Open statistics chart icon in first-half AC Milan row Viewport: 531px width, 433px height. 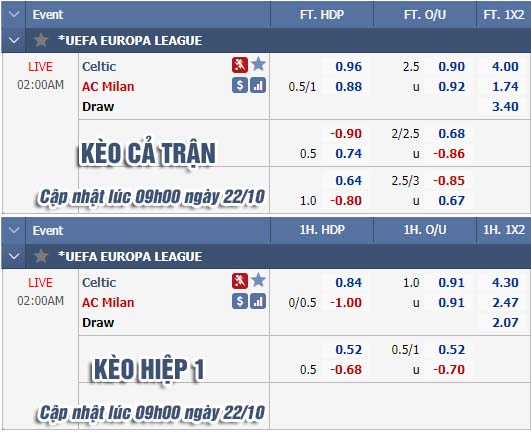click(258, 301)
